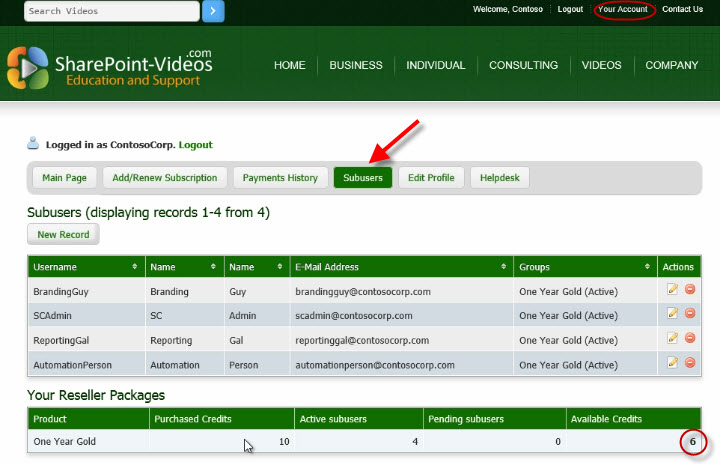
Task: Open the Helpdesk tab
Action: (x=500, y=178)
